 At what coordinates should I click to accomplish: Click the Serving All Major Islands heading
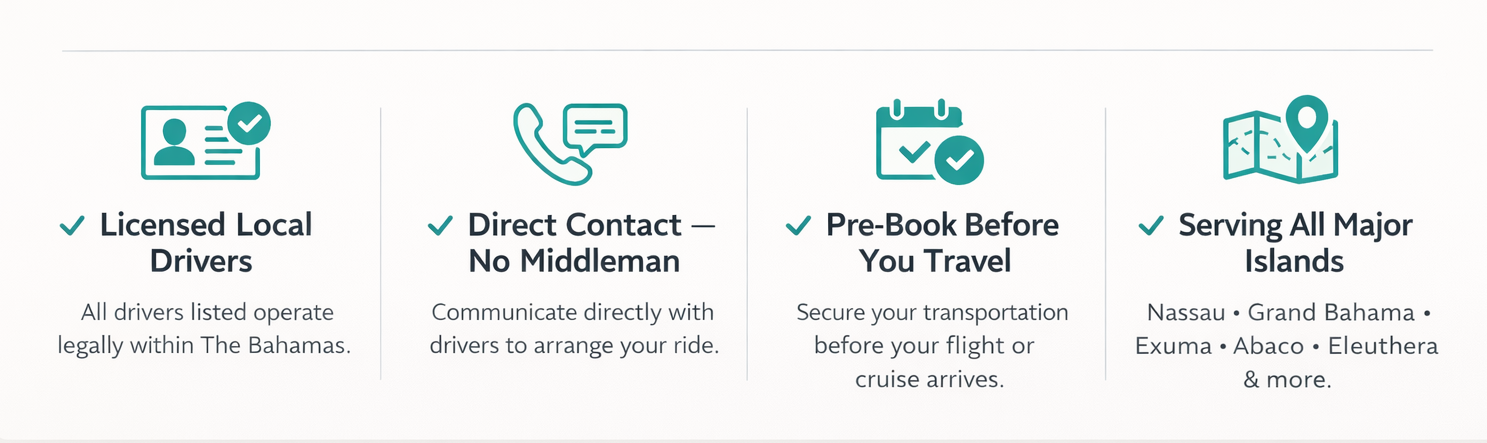1294,243
